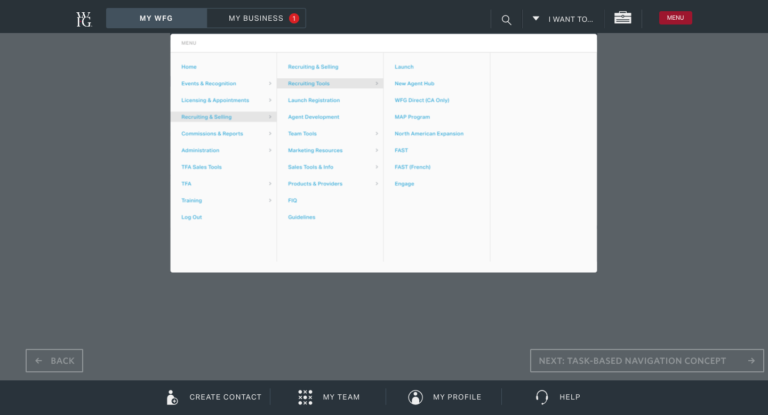Viewport: 768px width, 415px height.
Task: Open the Launch link
Action: pyautogui.click(x=404, y=67)
